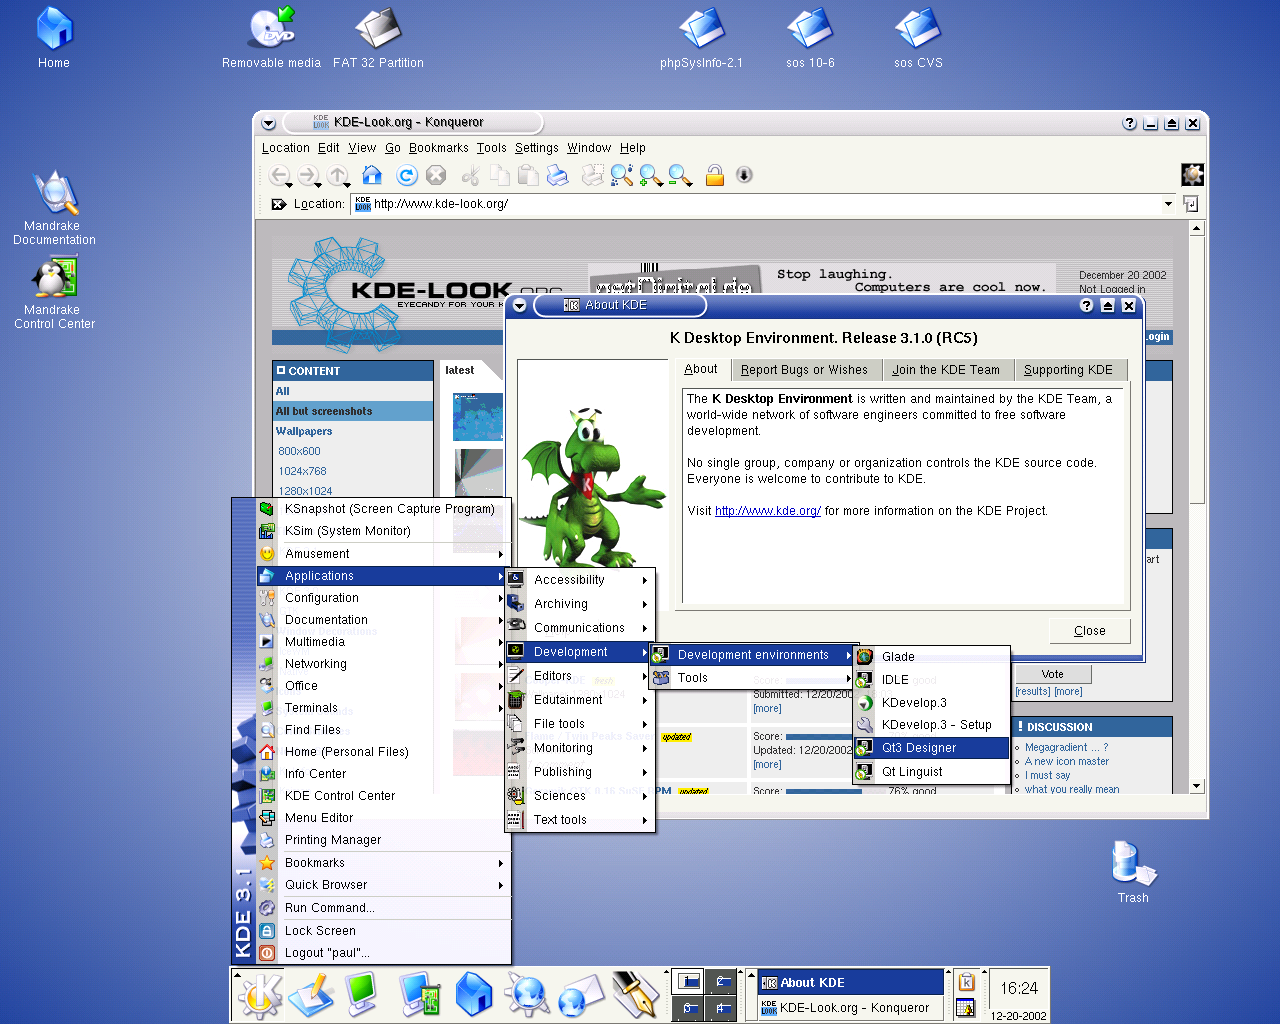
Task: Open Mandrake Control Center desktop icon
Action: click(54, 293)
